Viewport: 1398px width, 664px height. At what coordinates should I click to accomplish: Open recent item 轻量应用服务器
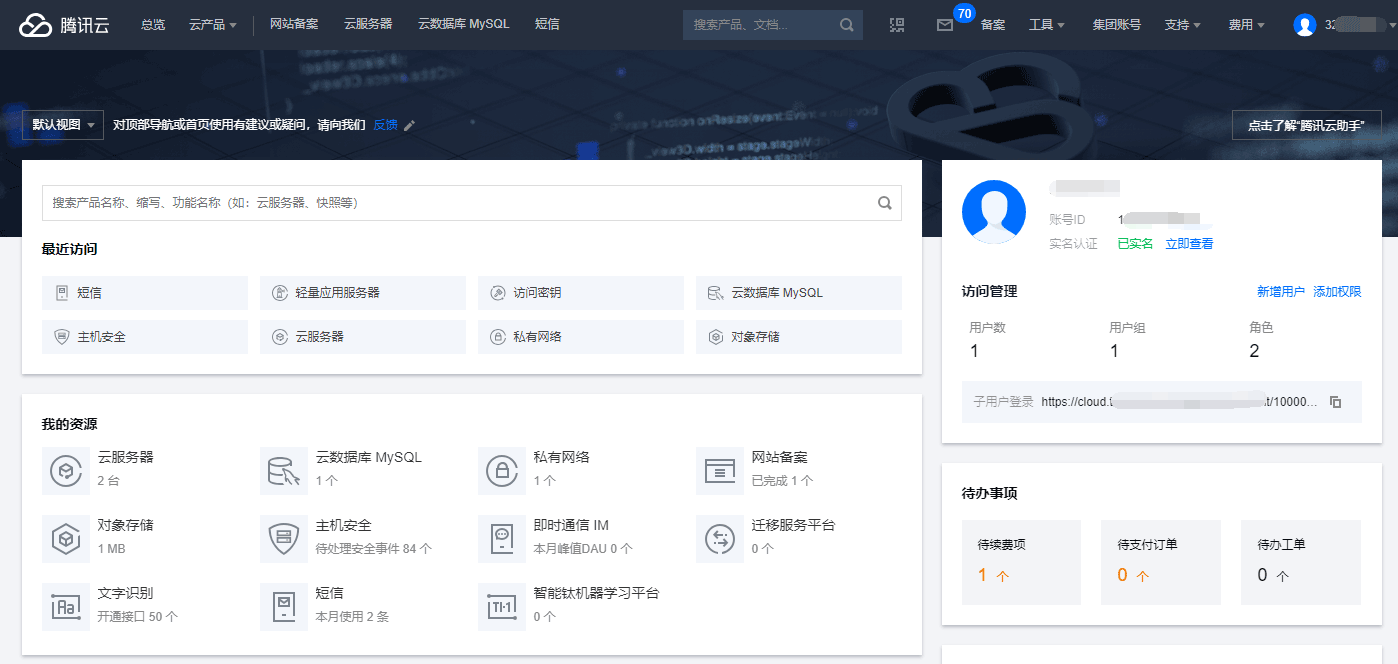(363, 293)
